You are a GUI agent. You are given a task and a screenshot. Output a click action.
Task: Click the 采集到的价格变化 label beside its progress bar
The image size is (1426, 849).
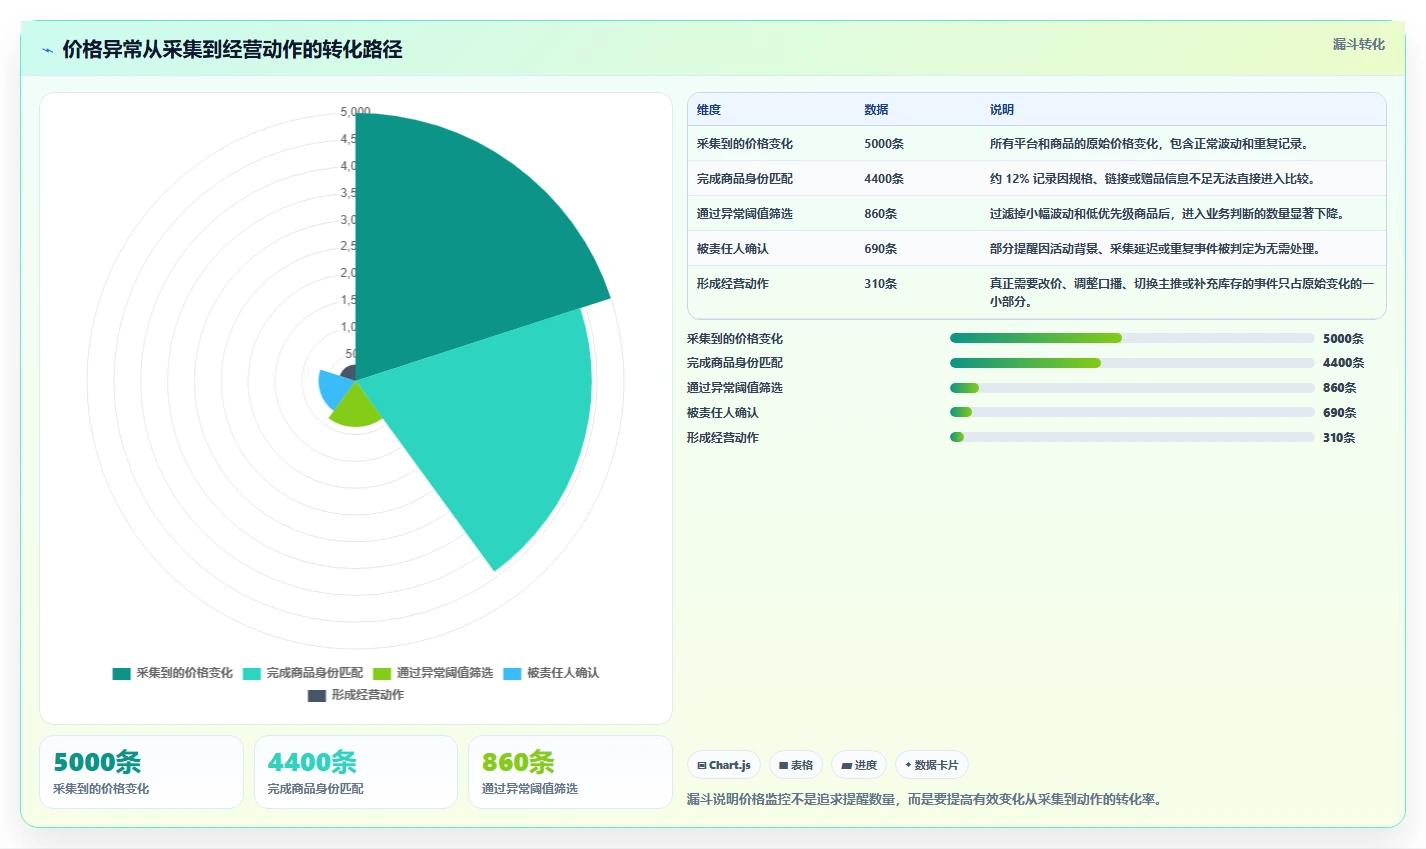point(735,339)
